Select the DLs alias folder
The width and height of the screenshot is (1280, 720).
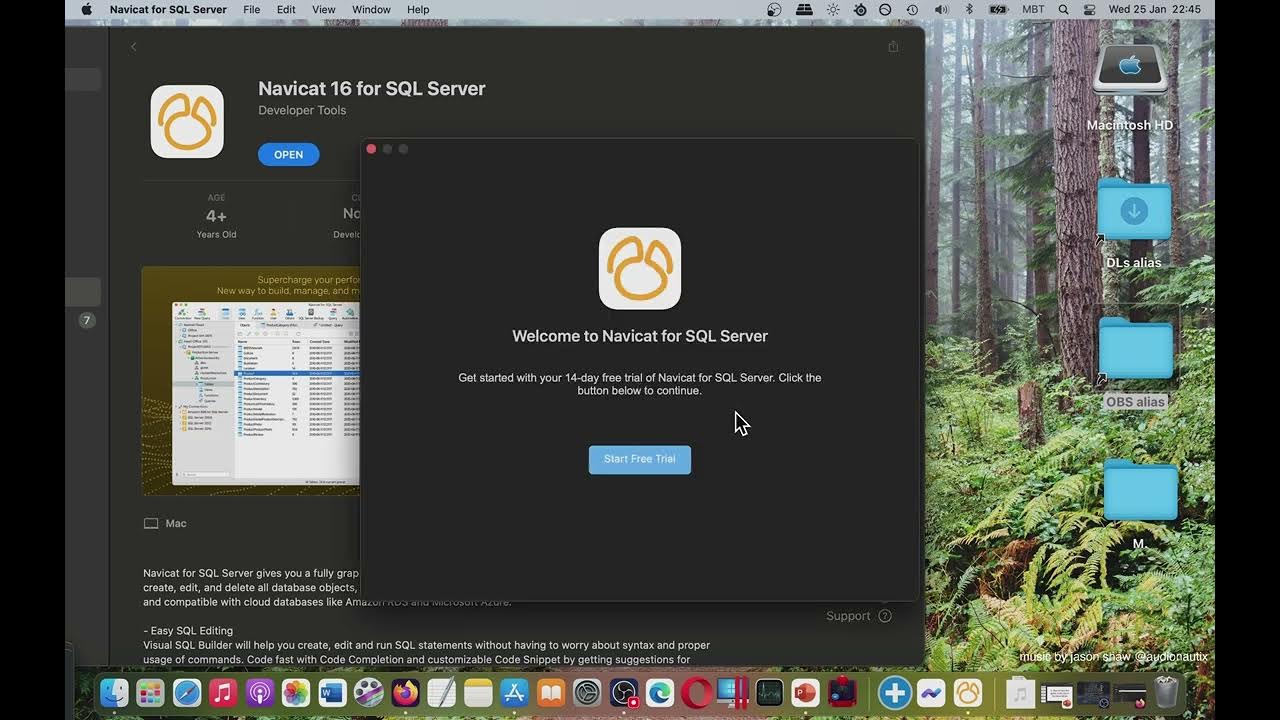click(x=1134, y=212)
